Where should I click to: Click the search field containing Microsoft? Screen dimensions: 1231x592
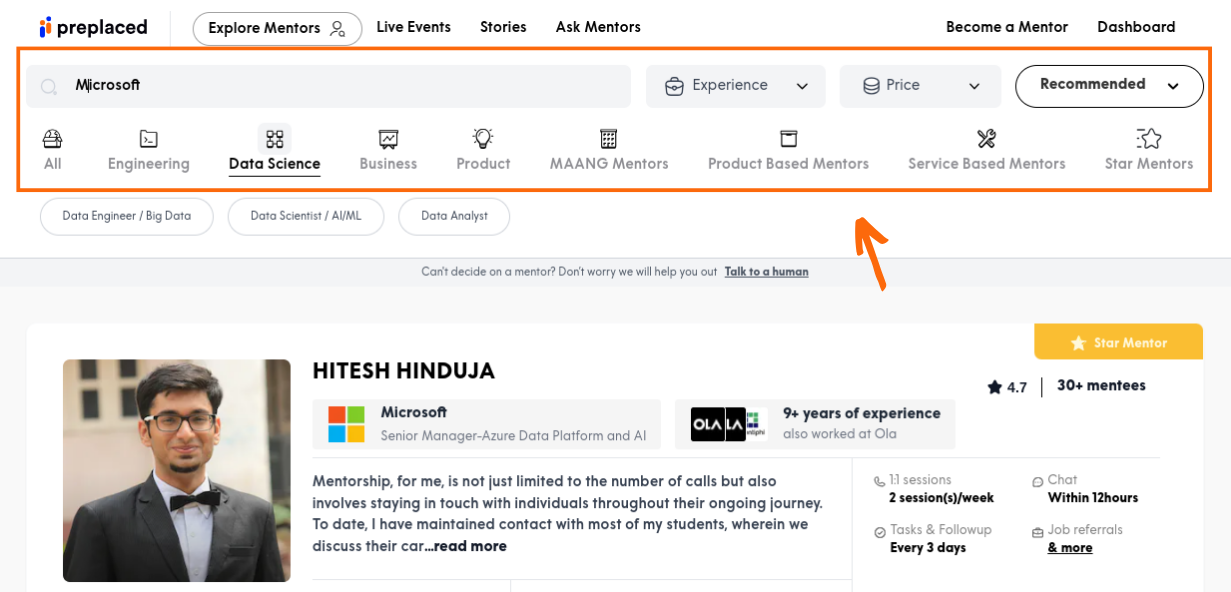tap(329, 86)
